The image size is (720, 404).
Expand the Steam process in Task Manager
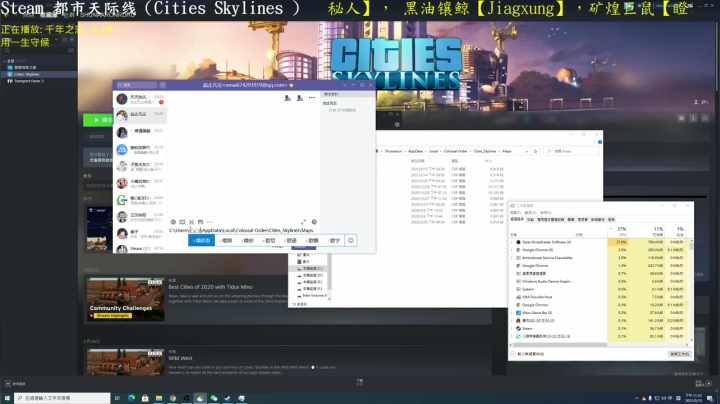pos(512,328)
